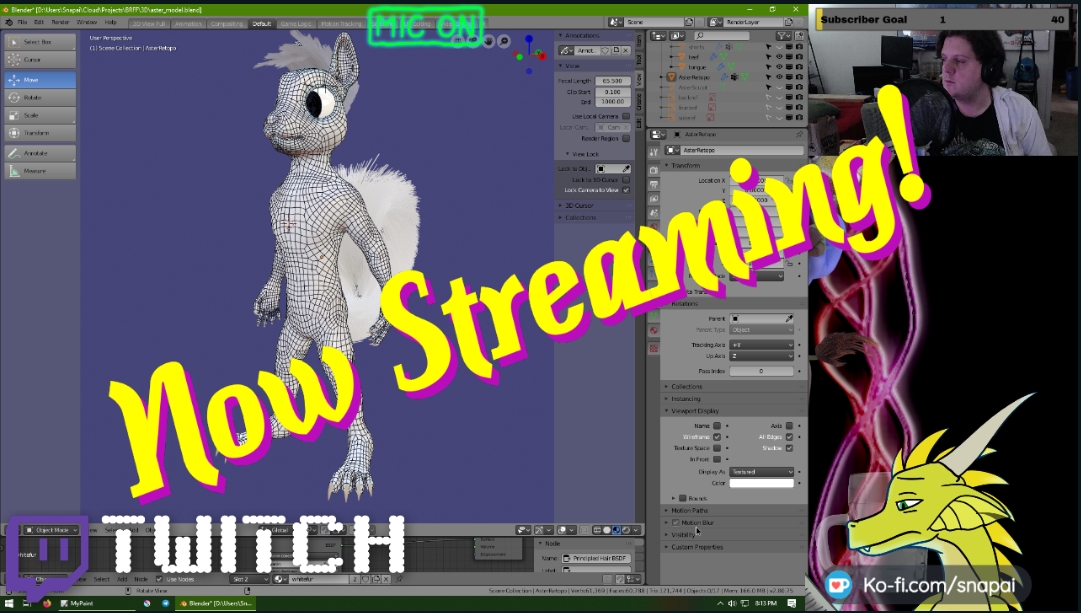Viewport: 1081px width, 613px height.
Task: Toggle the Motion Blur checkbox
Action: (676, 523)
